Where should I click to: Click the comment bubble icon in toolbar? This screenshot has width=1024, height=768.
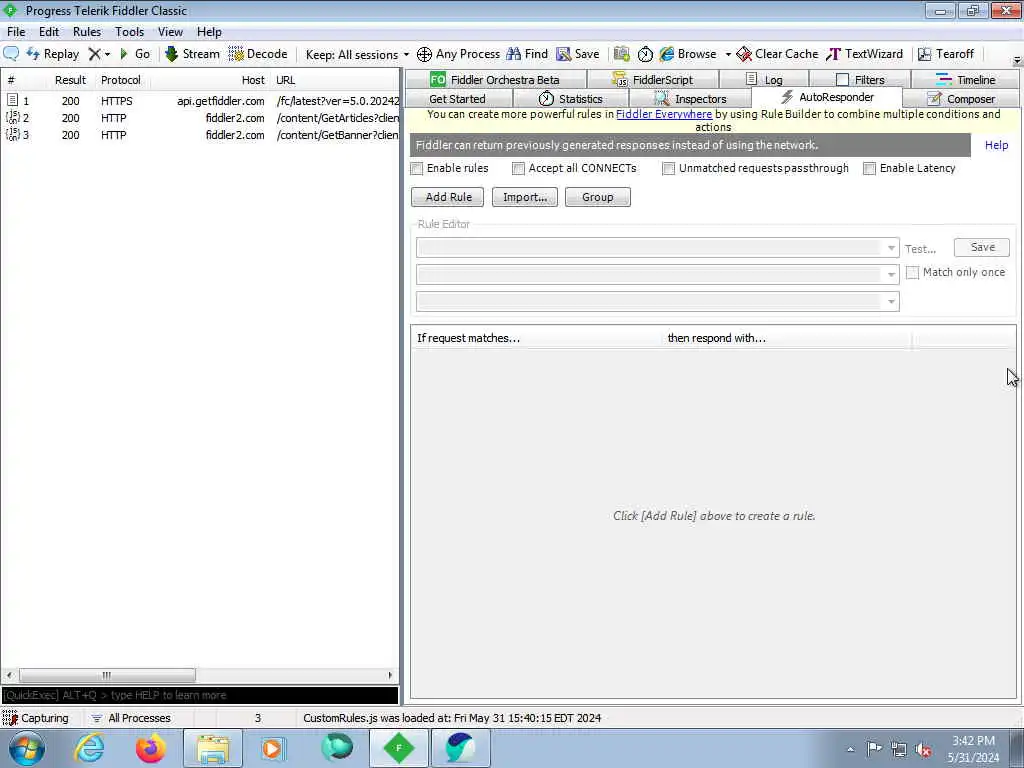click(x=11, y=54)
